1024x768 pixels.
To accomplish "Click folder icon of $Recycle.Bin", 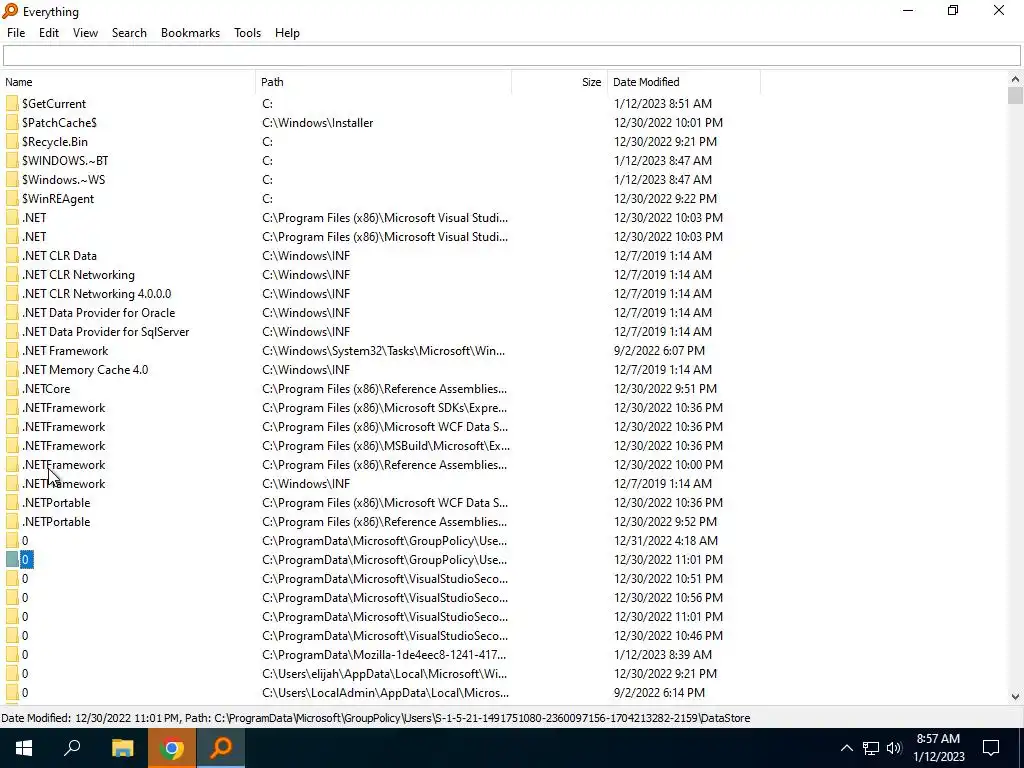I will click(x=12, y=141).
